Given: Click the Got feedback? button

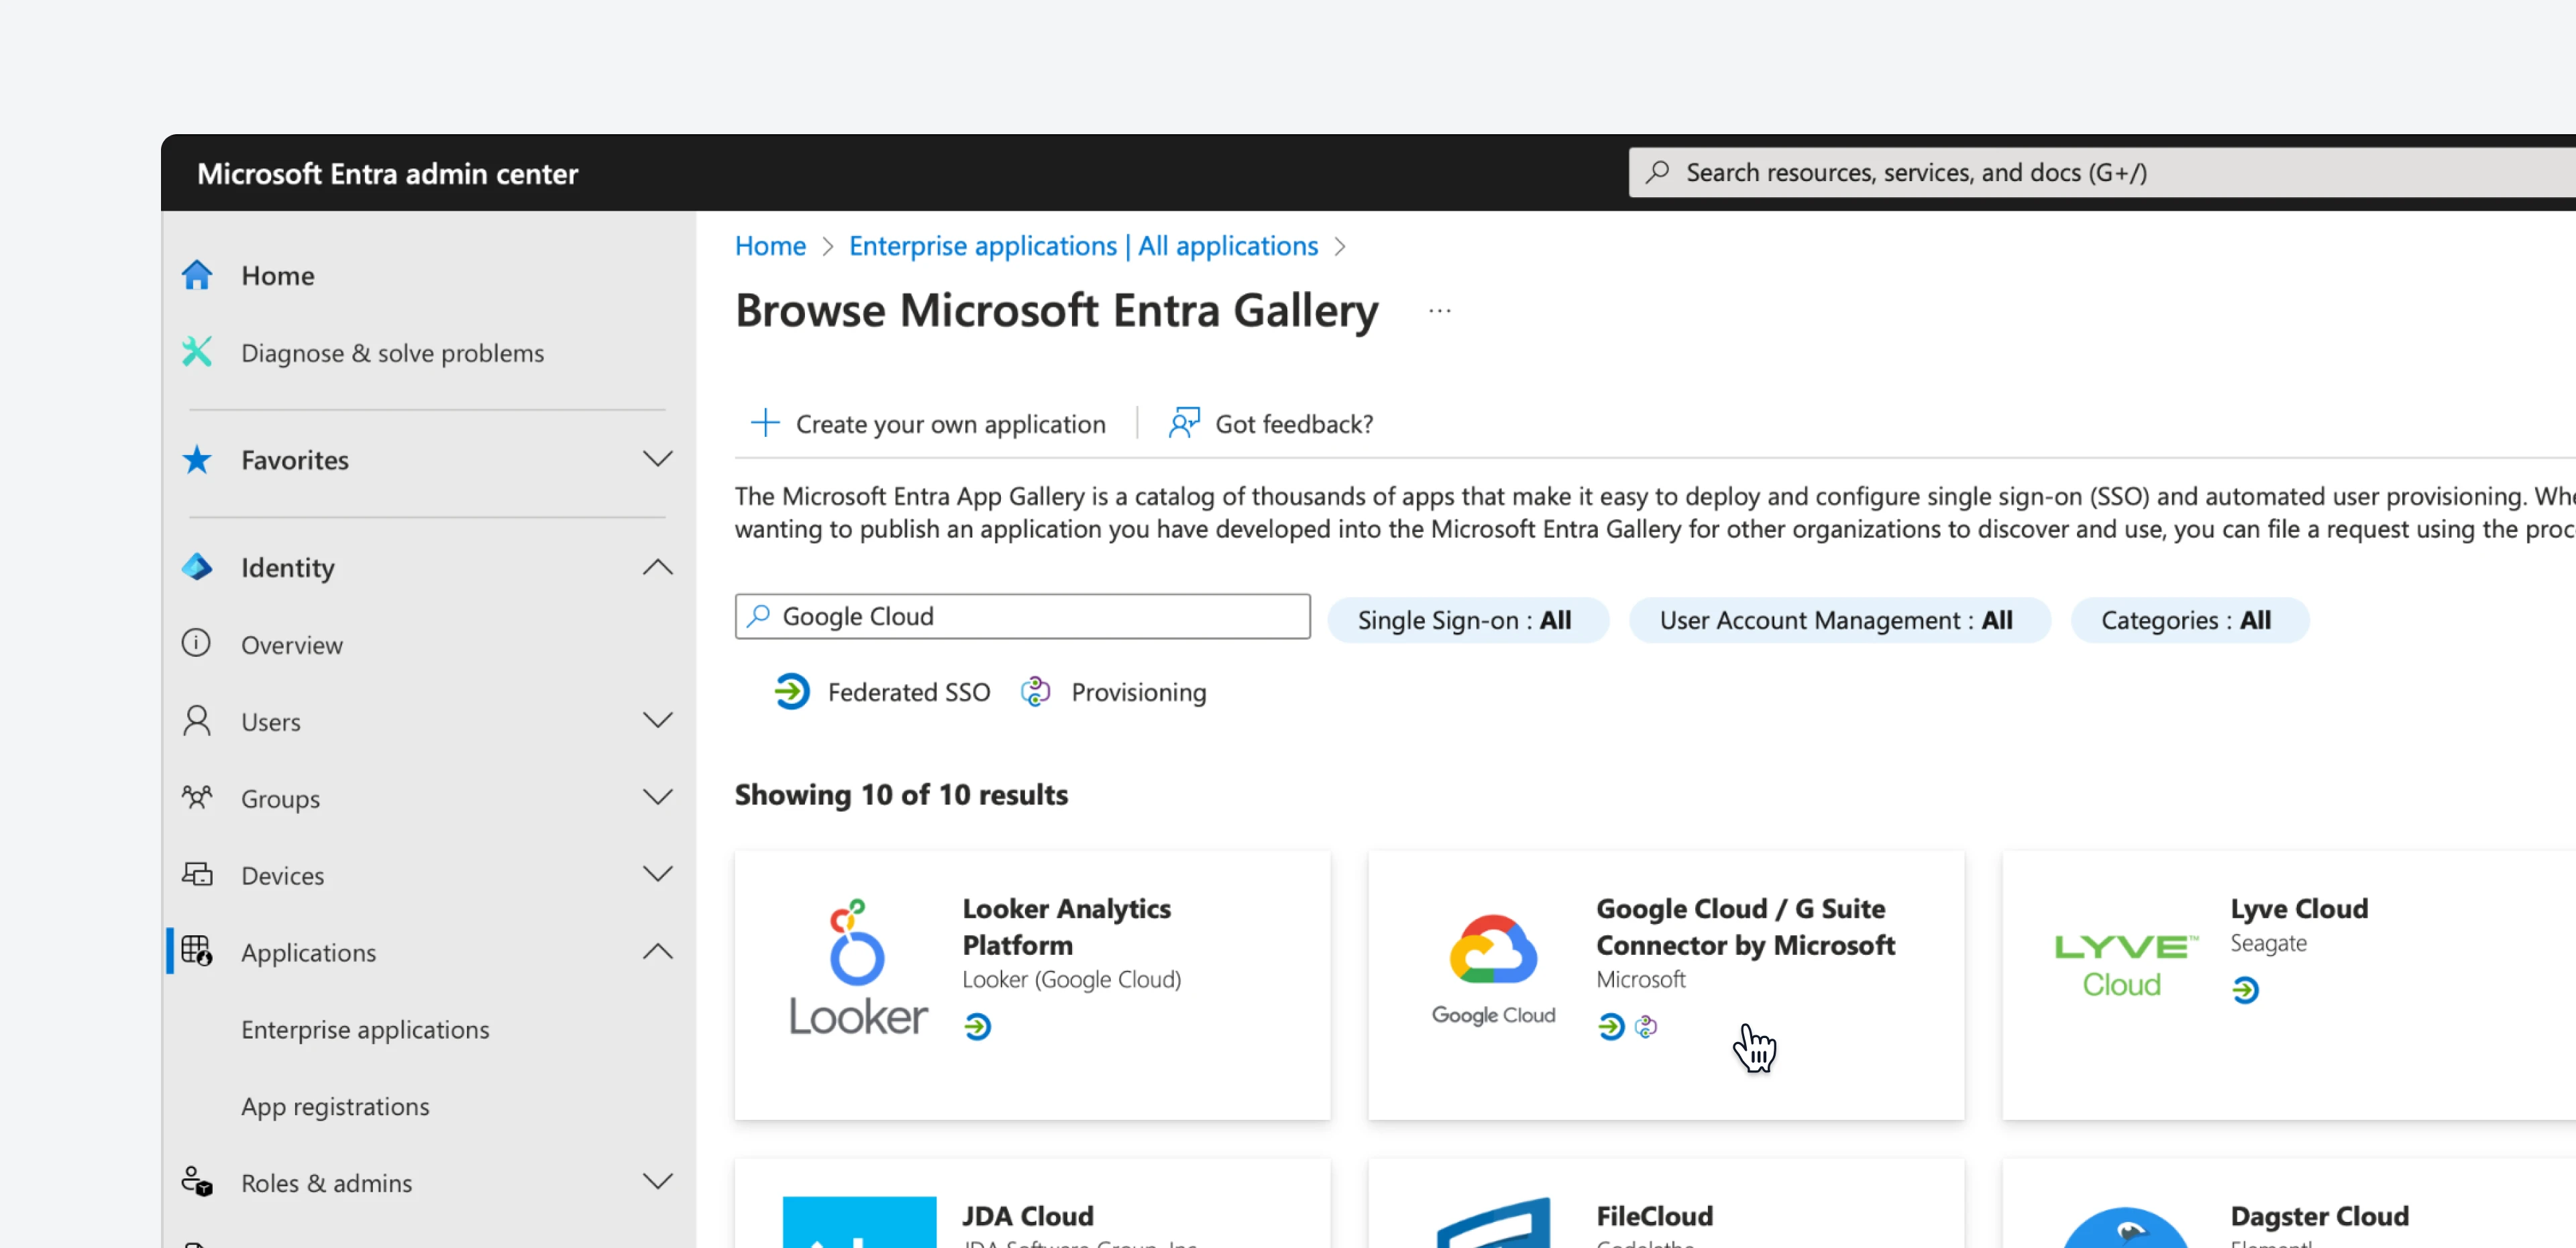Looking at the screenshot, I should click(x=1270, y=423).
